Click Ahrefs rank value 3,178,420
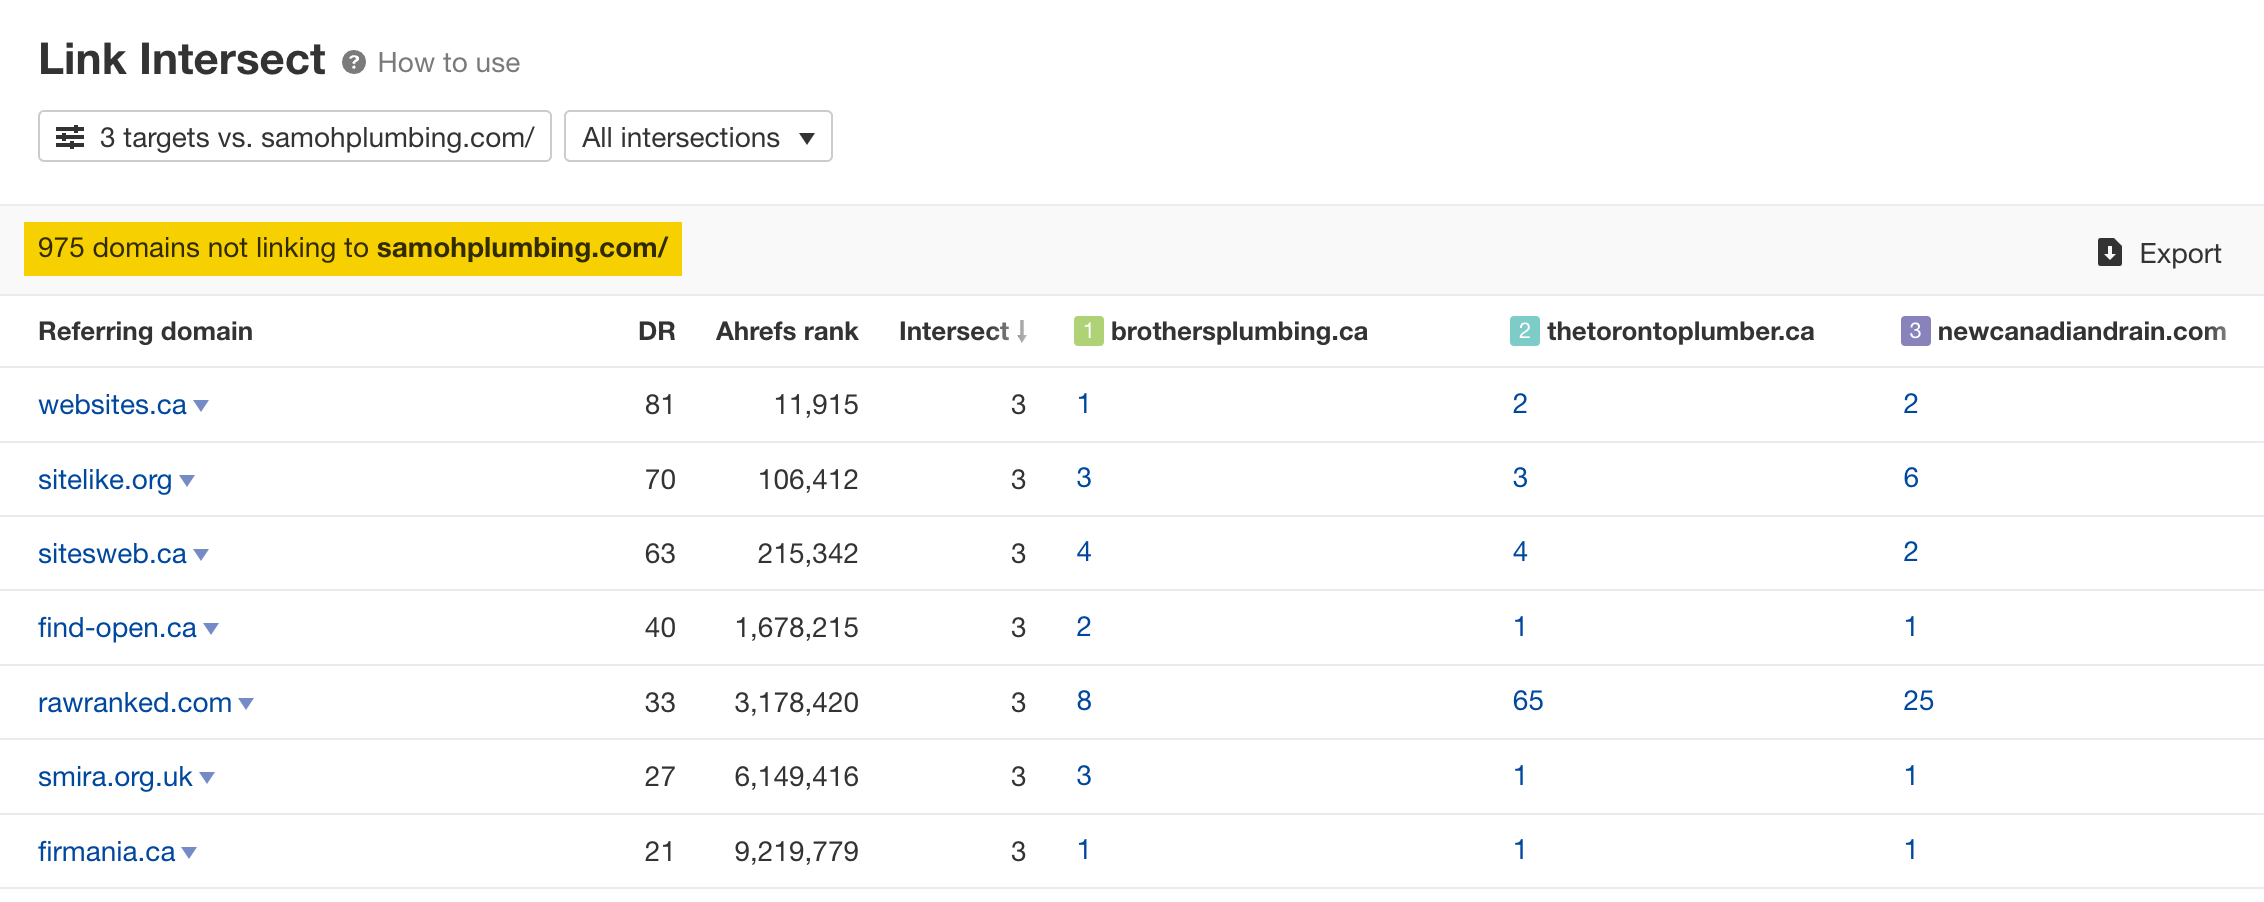 coord(796,703)
